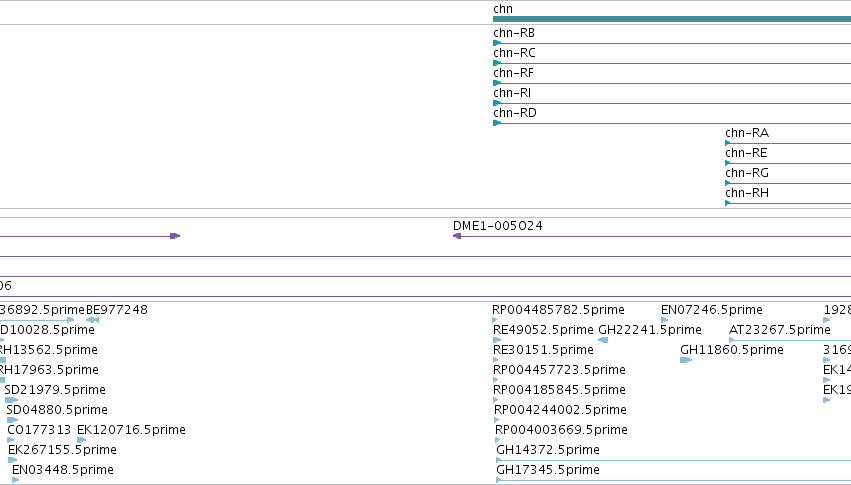The height and width of the screenshot is (485, 851).
Task: Click the EK120716.5prime arrow glyph
Action: pos(81,440)
